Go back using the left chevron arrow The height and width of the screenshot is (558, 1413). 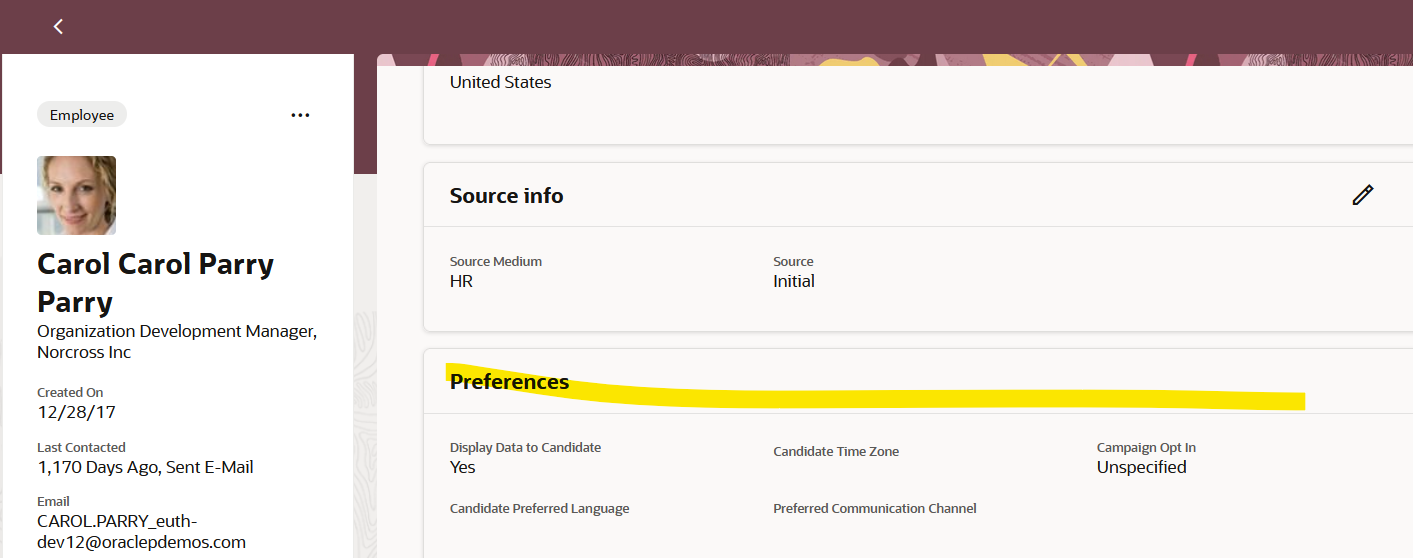point(58,27)
